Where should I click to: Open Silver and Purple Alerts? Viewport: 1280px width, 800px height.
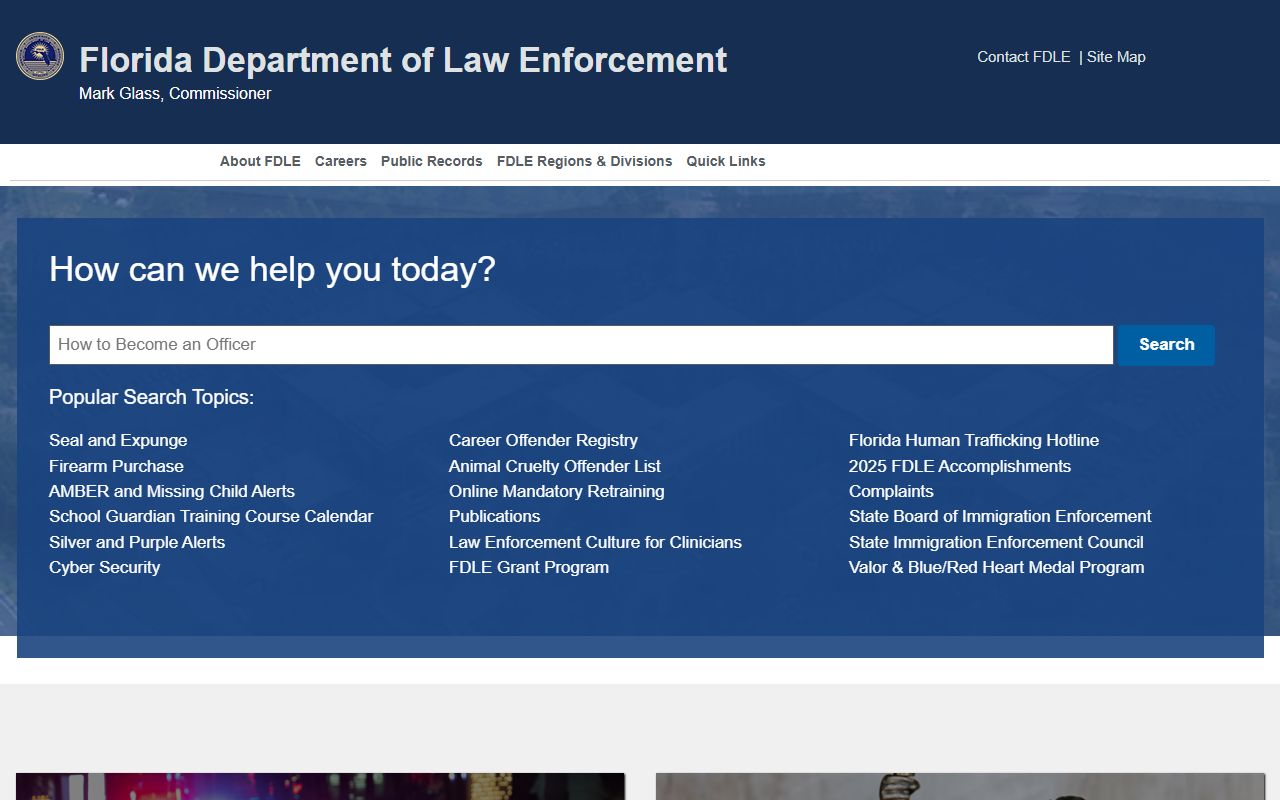pyautogui.click(x=137, y=542)
